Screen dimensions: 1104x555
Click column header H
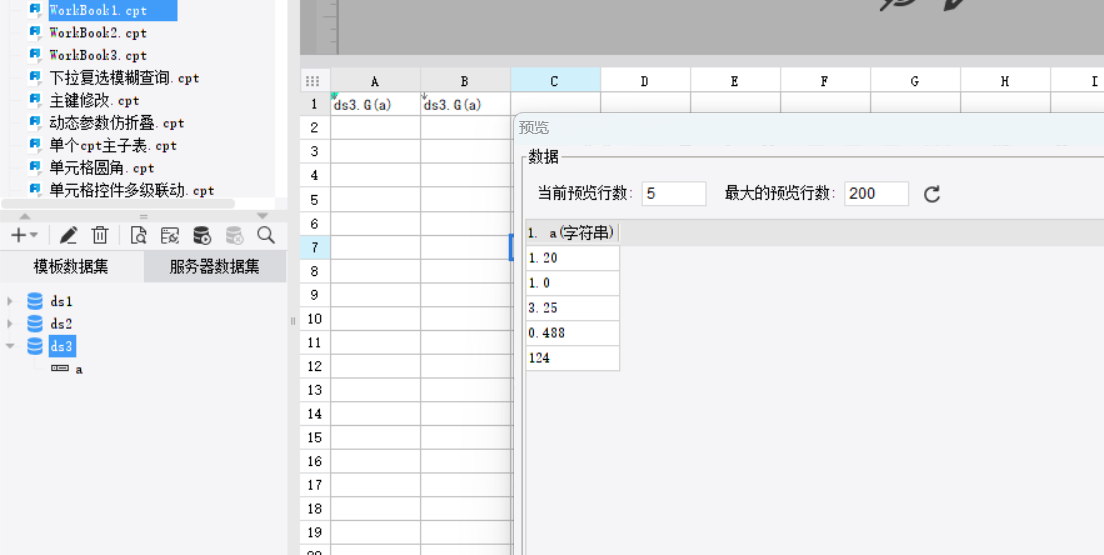point(1006,80)
